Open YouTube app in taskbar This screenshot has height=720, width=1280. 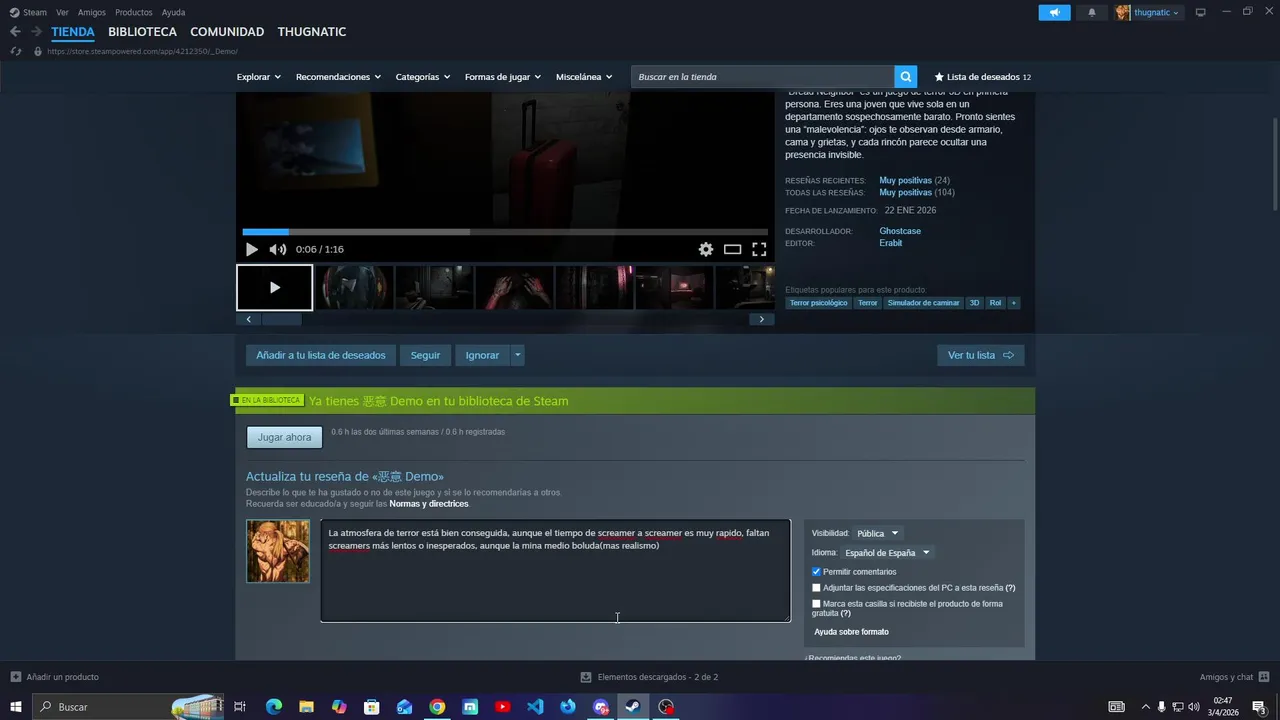pos(503,707)
